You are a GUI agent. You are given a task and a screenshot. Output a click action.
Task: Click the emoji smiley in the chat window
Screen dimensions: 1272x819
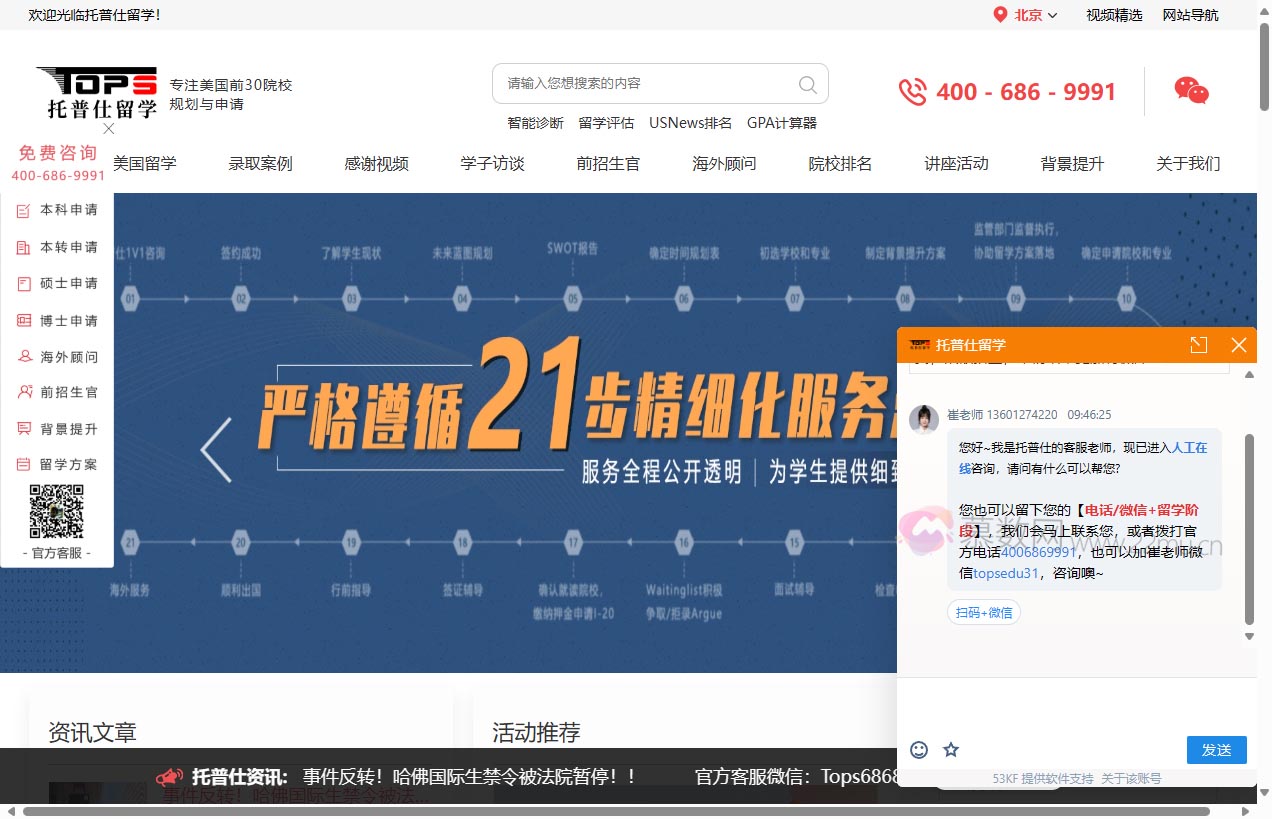pyautogui.click(x=918, y=749)
